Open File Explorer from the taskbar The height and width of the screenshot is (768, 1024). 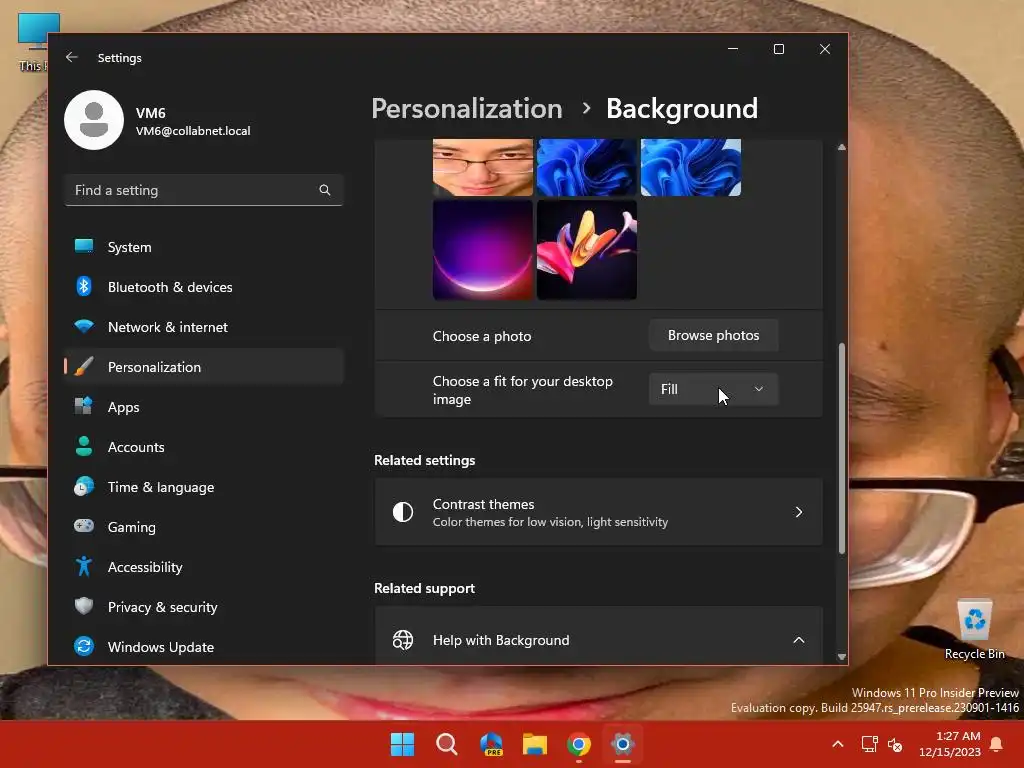pyautogui.click(x=535, y=744)
